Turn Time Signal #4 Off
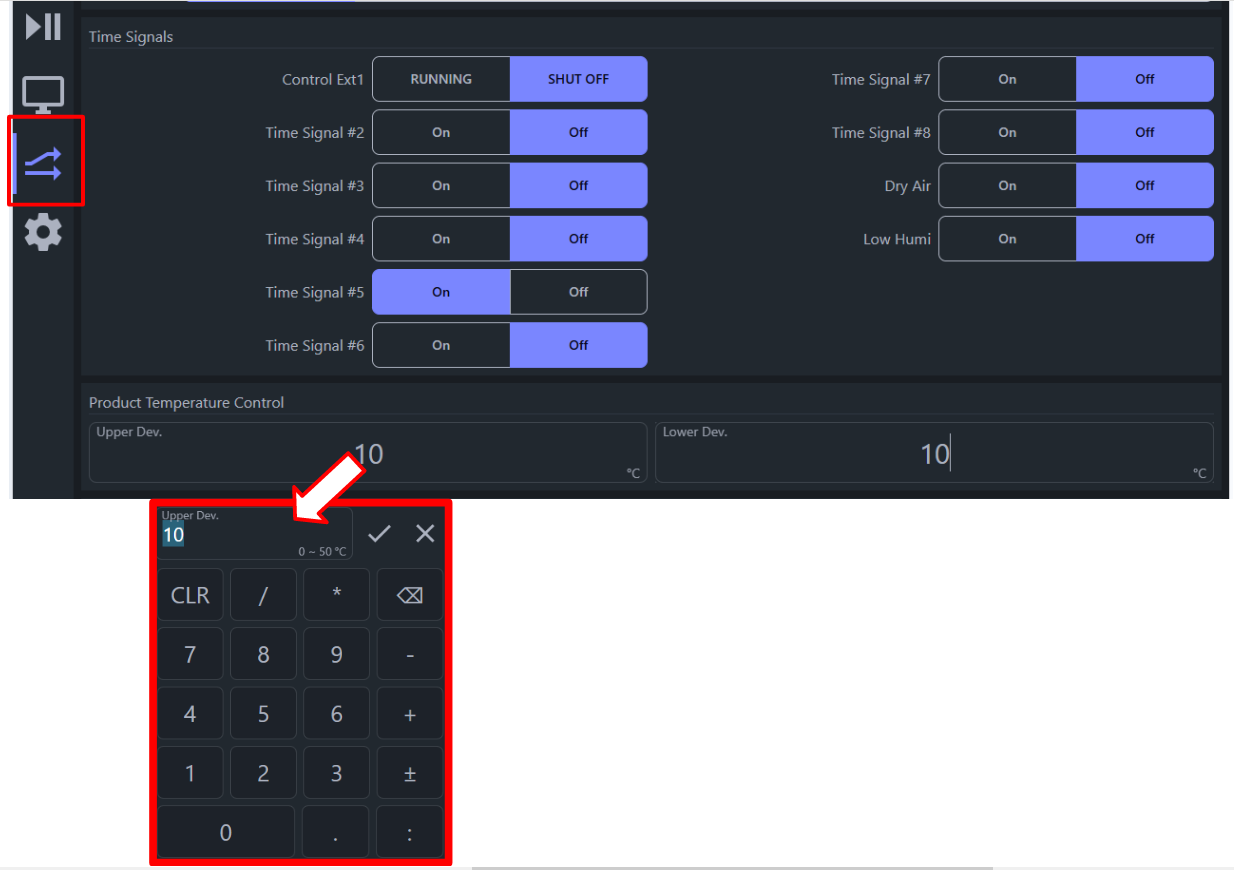This screenshot has width=1234, height=870. pos(578,238)
